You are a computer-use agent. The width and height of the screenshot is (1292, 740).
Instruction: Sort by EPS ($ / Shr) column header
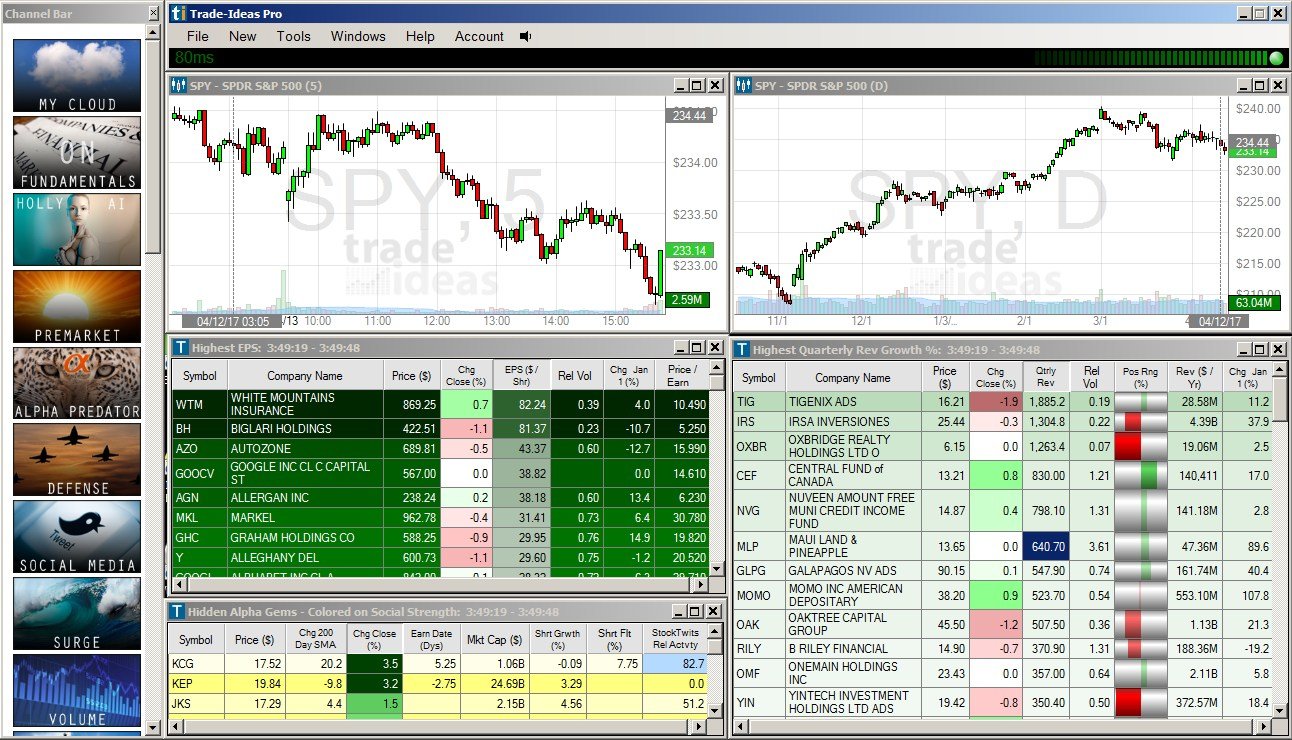[x=521, y=376]
